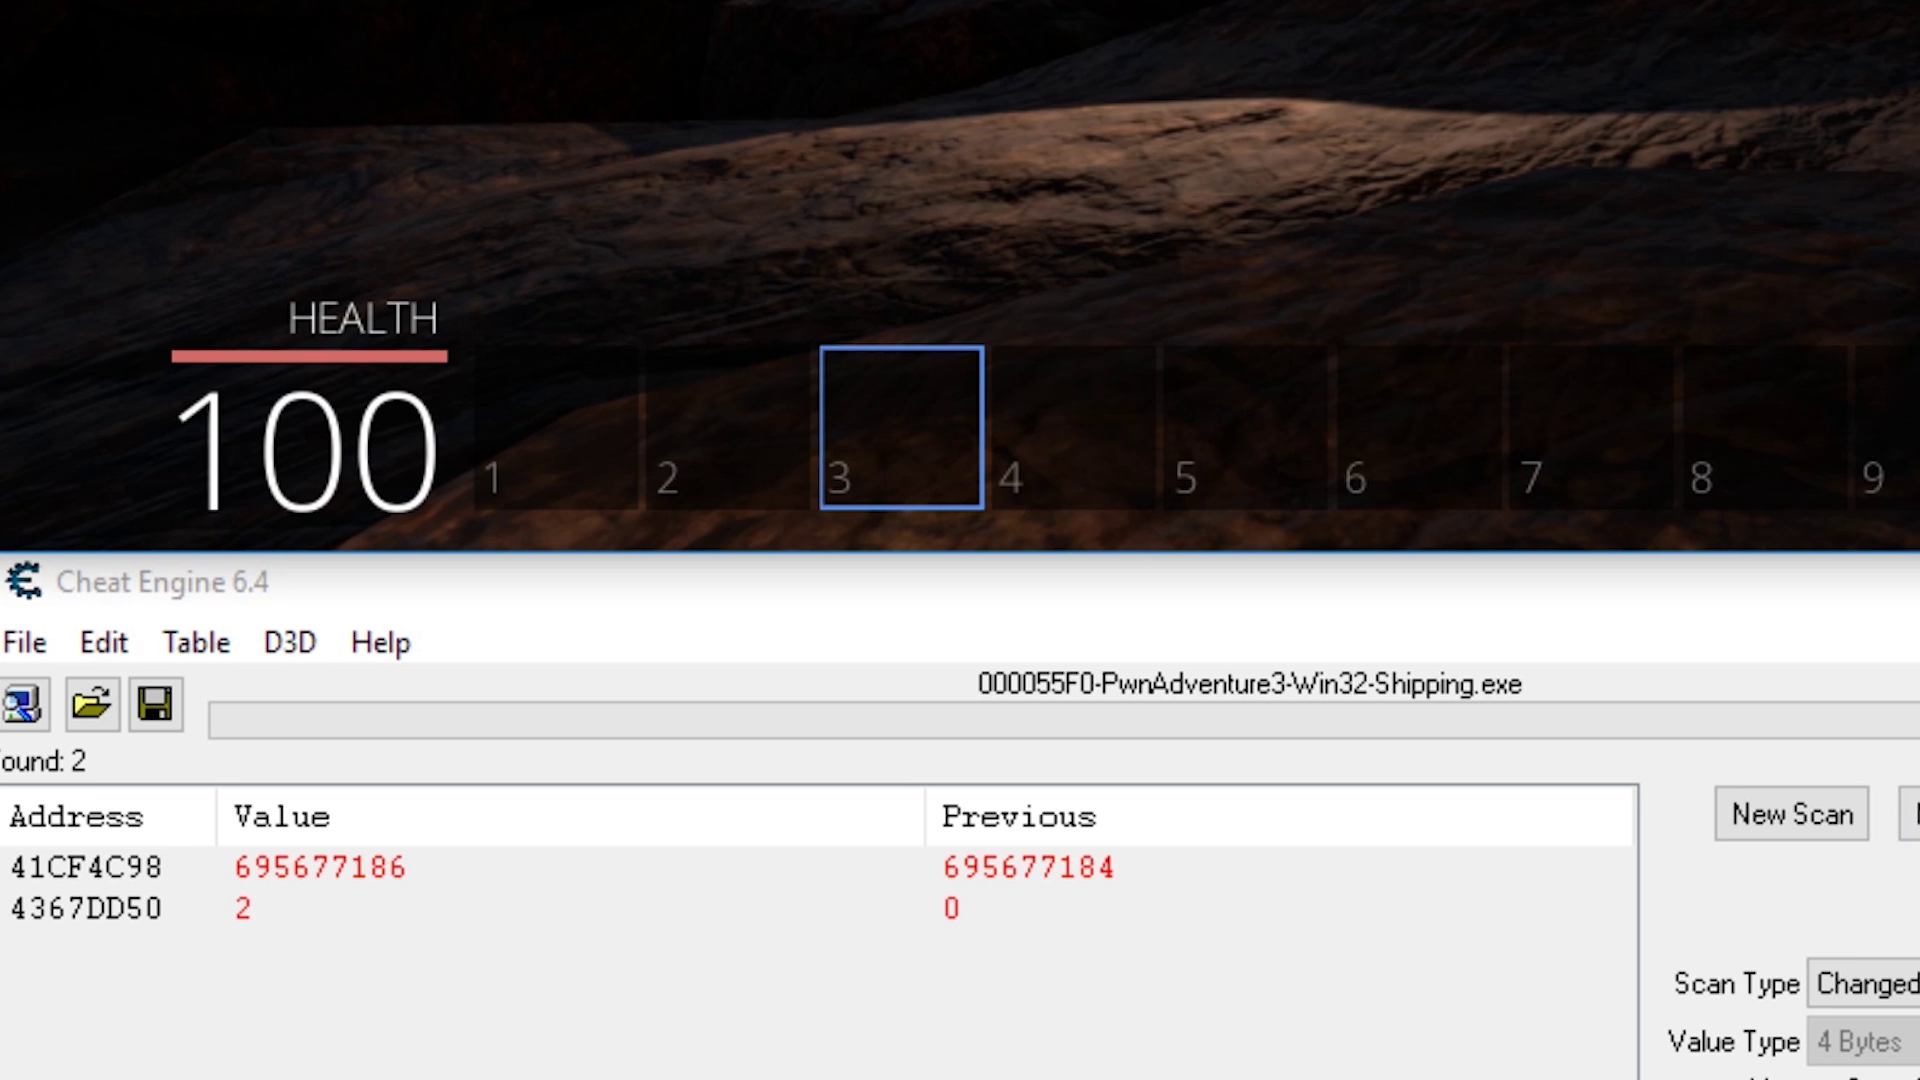The height and width of the screenshot is (1080, 1920).
Task: Open the File menu
Action: coord(24,642)
